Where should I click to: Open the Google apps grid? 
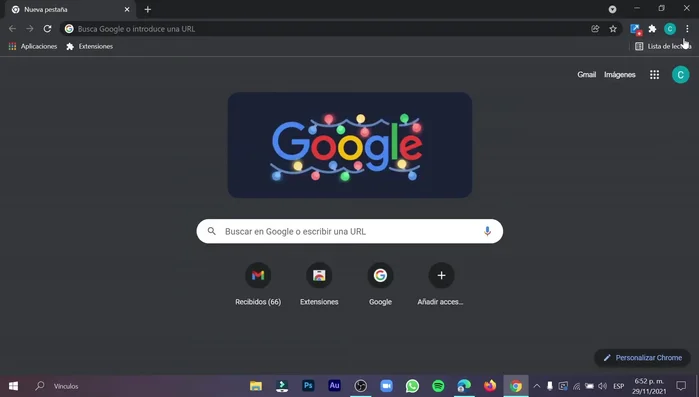[654, 75]
